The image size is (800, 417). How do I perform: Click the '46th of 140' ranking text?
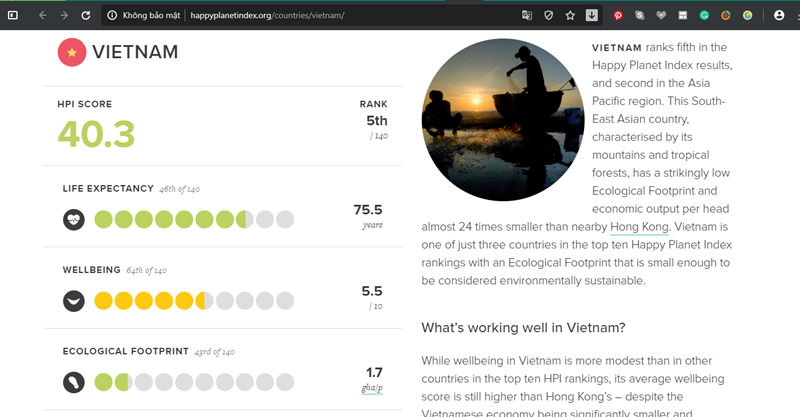pyautogui.click(x=180, y=189)
